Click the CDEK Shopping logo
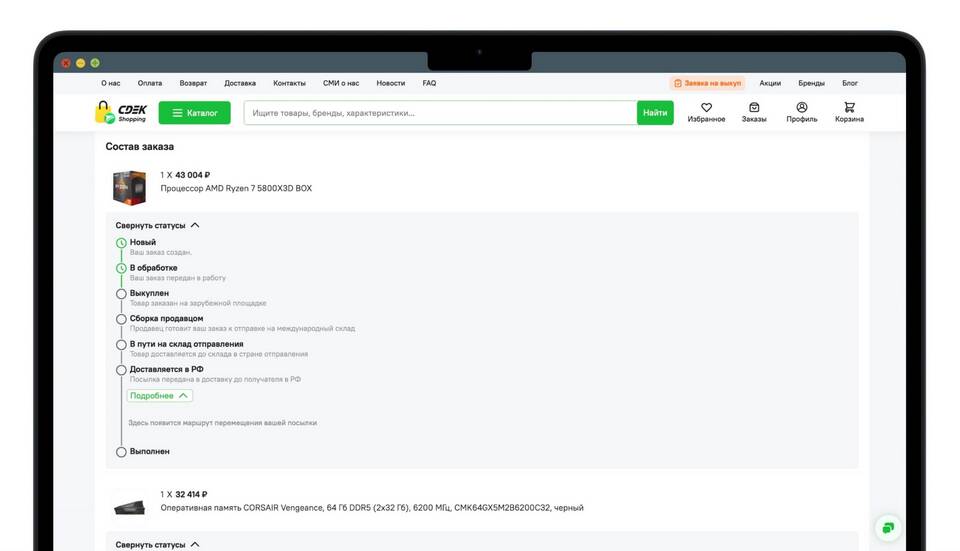Viewport: 960px width, 551px height. pos(121,113)
